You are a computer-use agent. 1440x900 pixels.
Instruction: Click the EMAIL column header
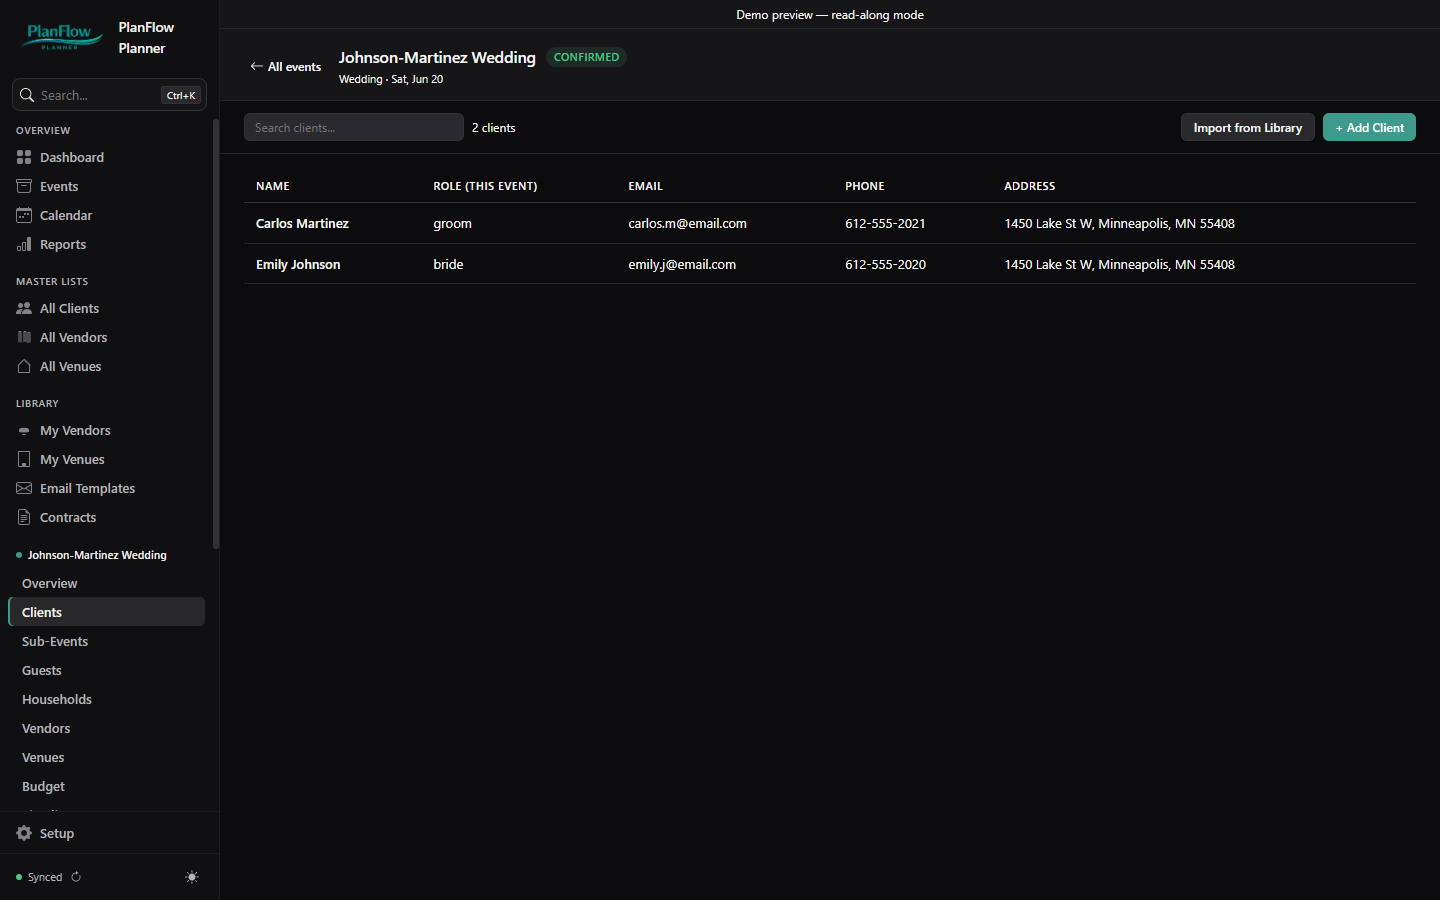pyautogui.click(x=646, y=186)
